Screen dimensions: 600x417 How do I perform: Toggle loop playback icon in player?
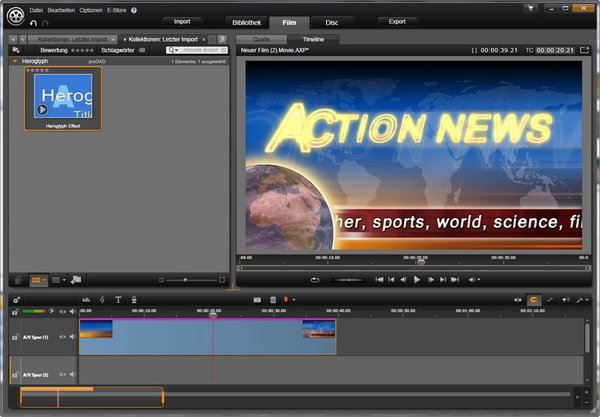pos(315,279)
